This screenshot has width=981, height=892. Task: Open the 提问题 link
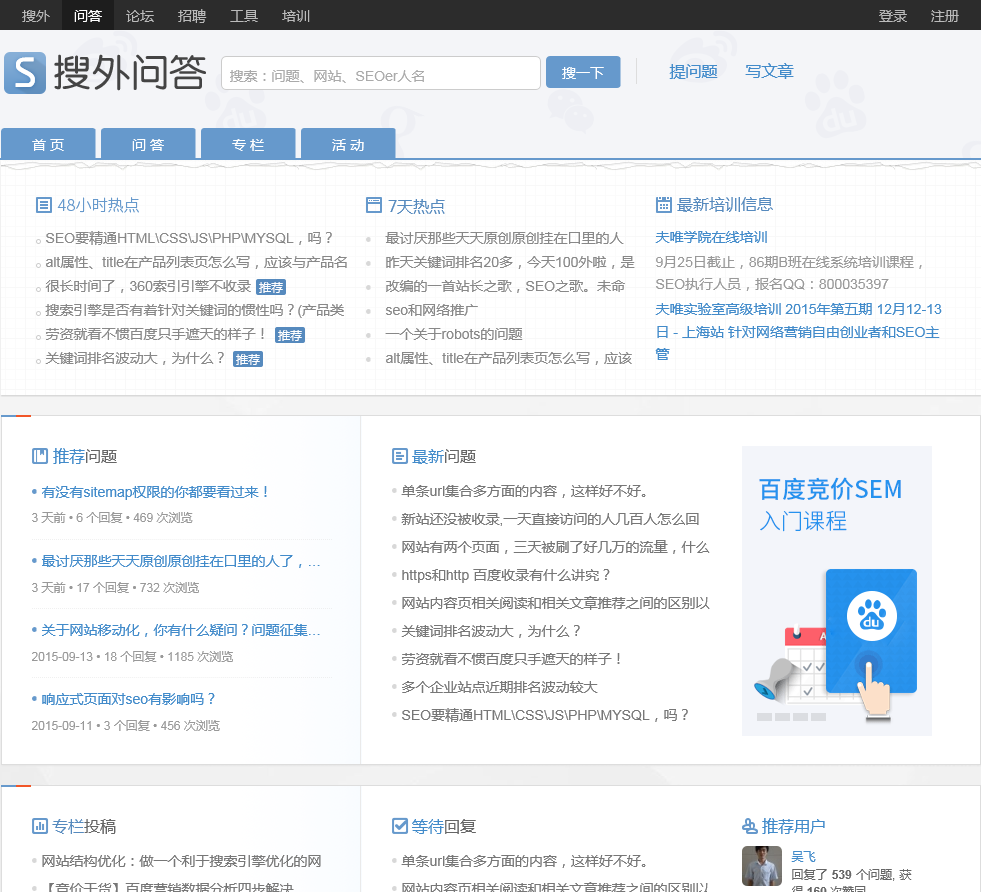point(693,71)
